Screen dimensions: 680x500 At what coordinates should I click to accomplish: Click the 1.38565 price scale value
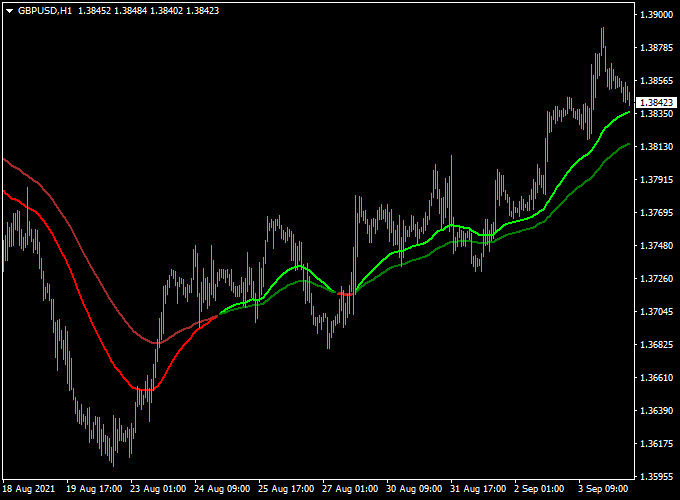pos(657,81)
